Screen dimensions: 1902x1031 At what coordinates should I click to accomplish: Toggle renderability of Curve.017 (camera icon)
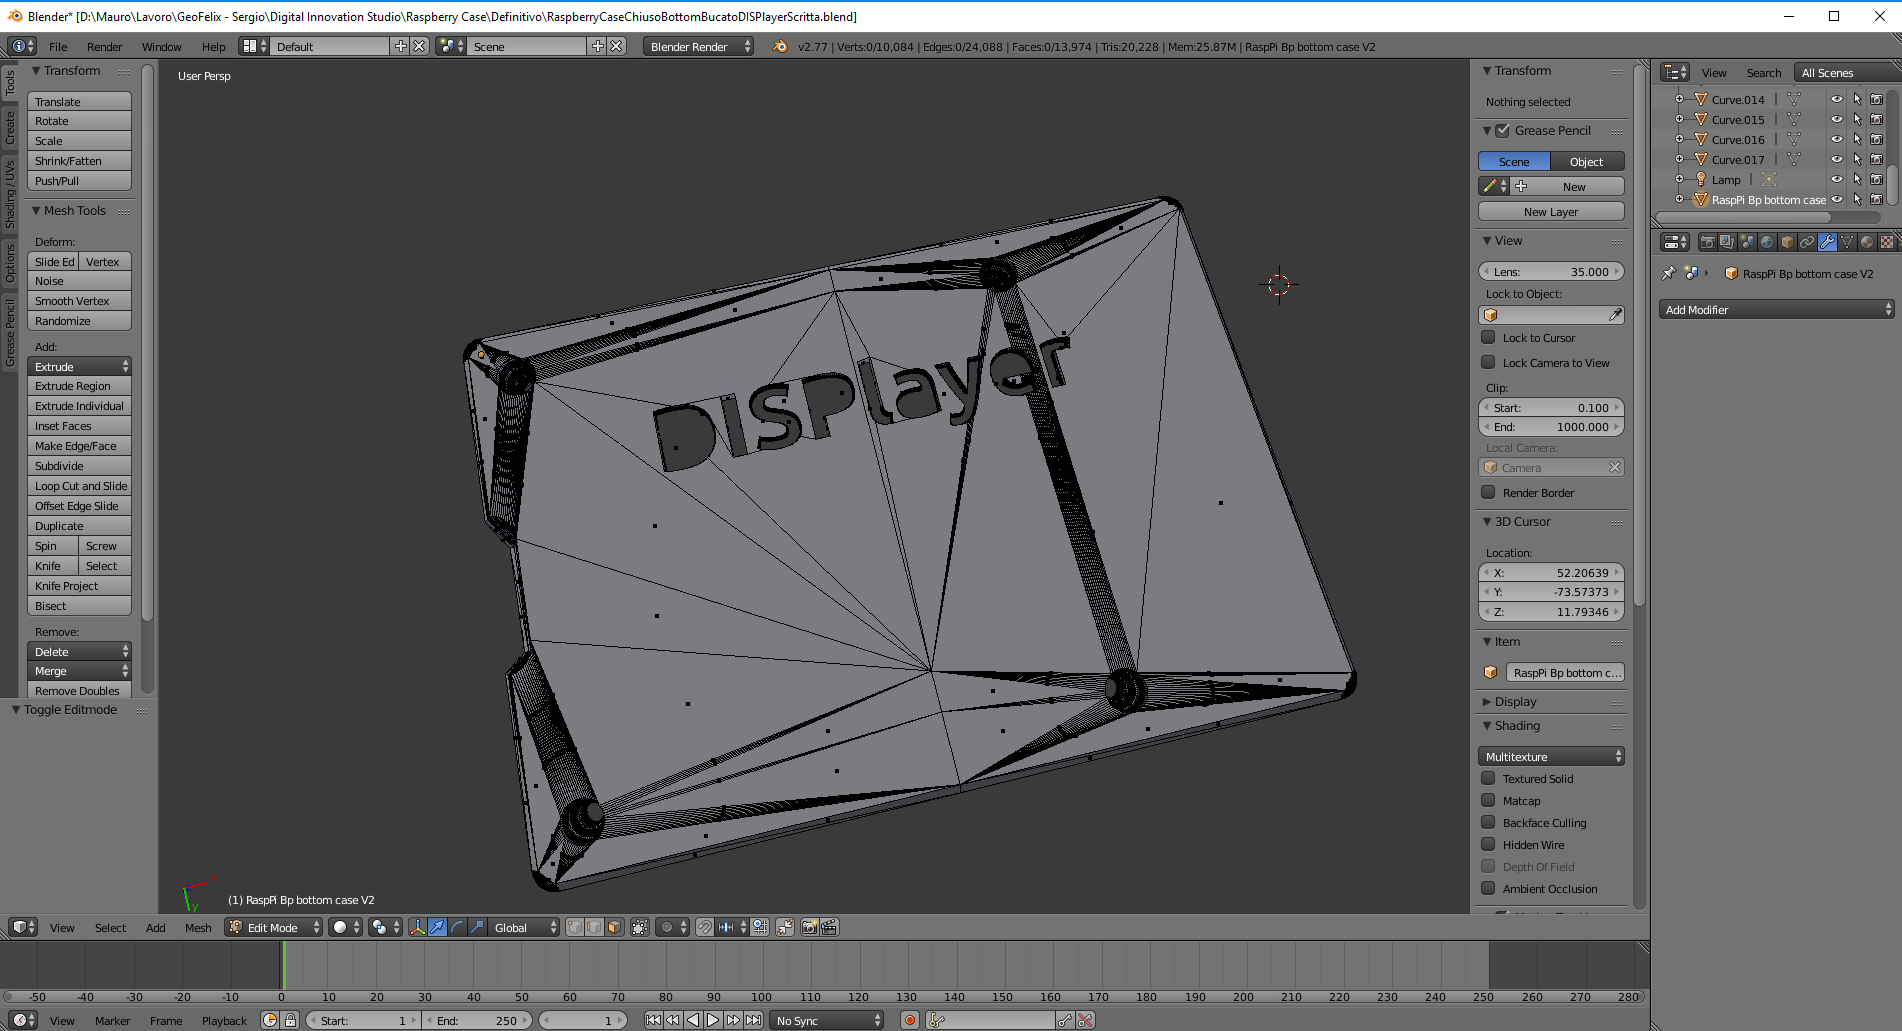[x=1877, y=159]
